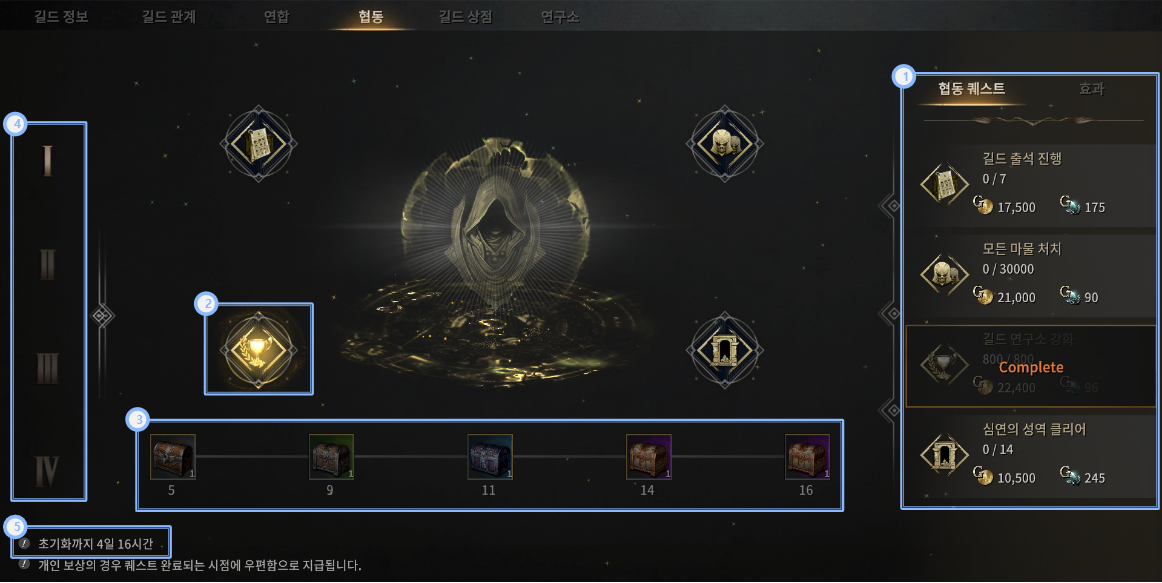Open the 연구소 tab

pos(560,16)
